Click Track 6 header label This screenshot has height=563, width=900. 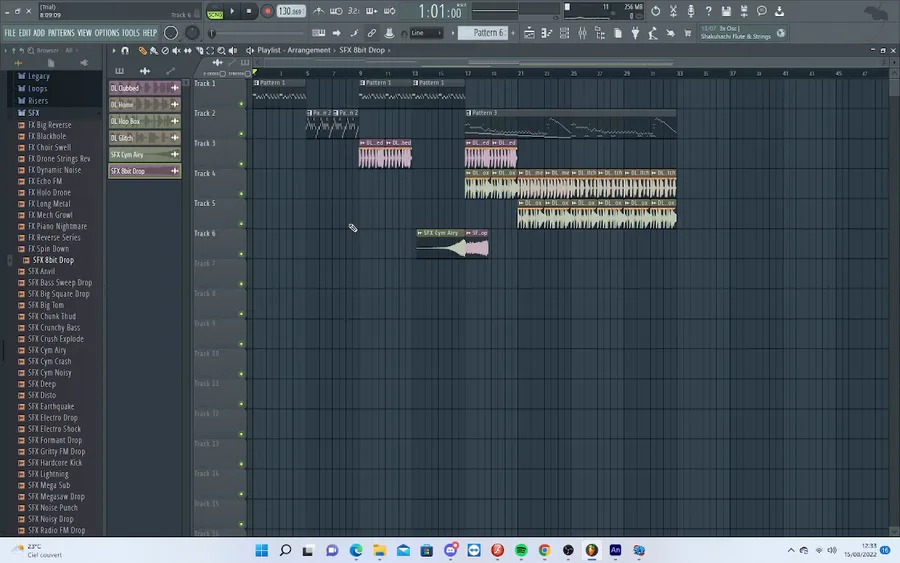tap(205, 233)
